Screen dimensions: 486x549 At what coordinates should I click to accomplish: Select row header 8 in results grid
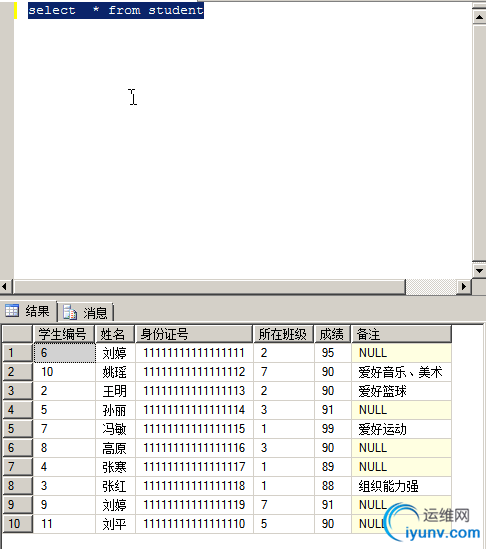18,486
